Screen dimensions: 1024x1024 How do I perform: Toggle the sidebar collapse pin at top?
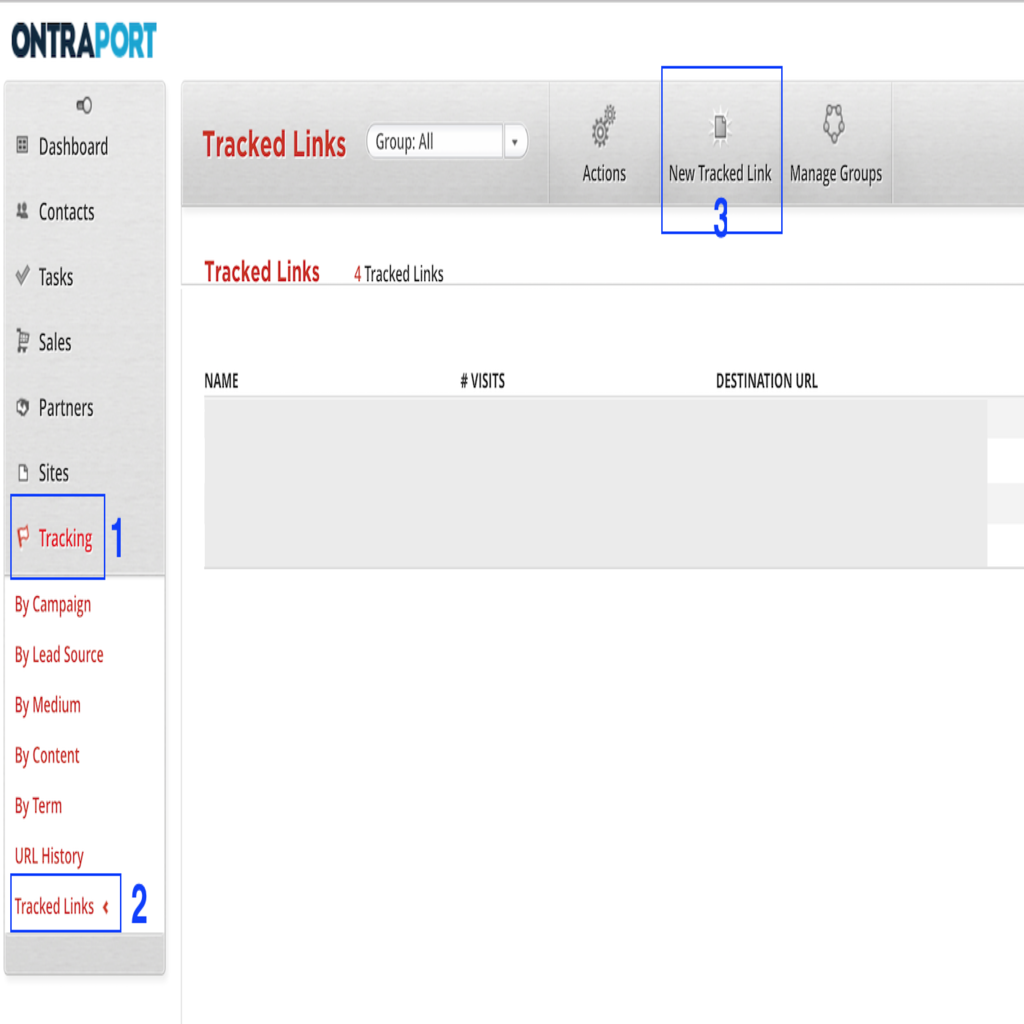click(84, 106)
